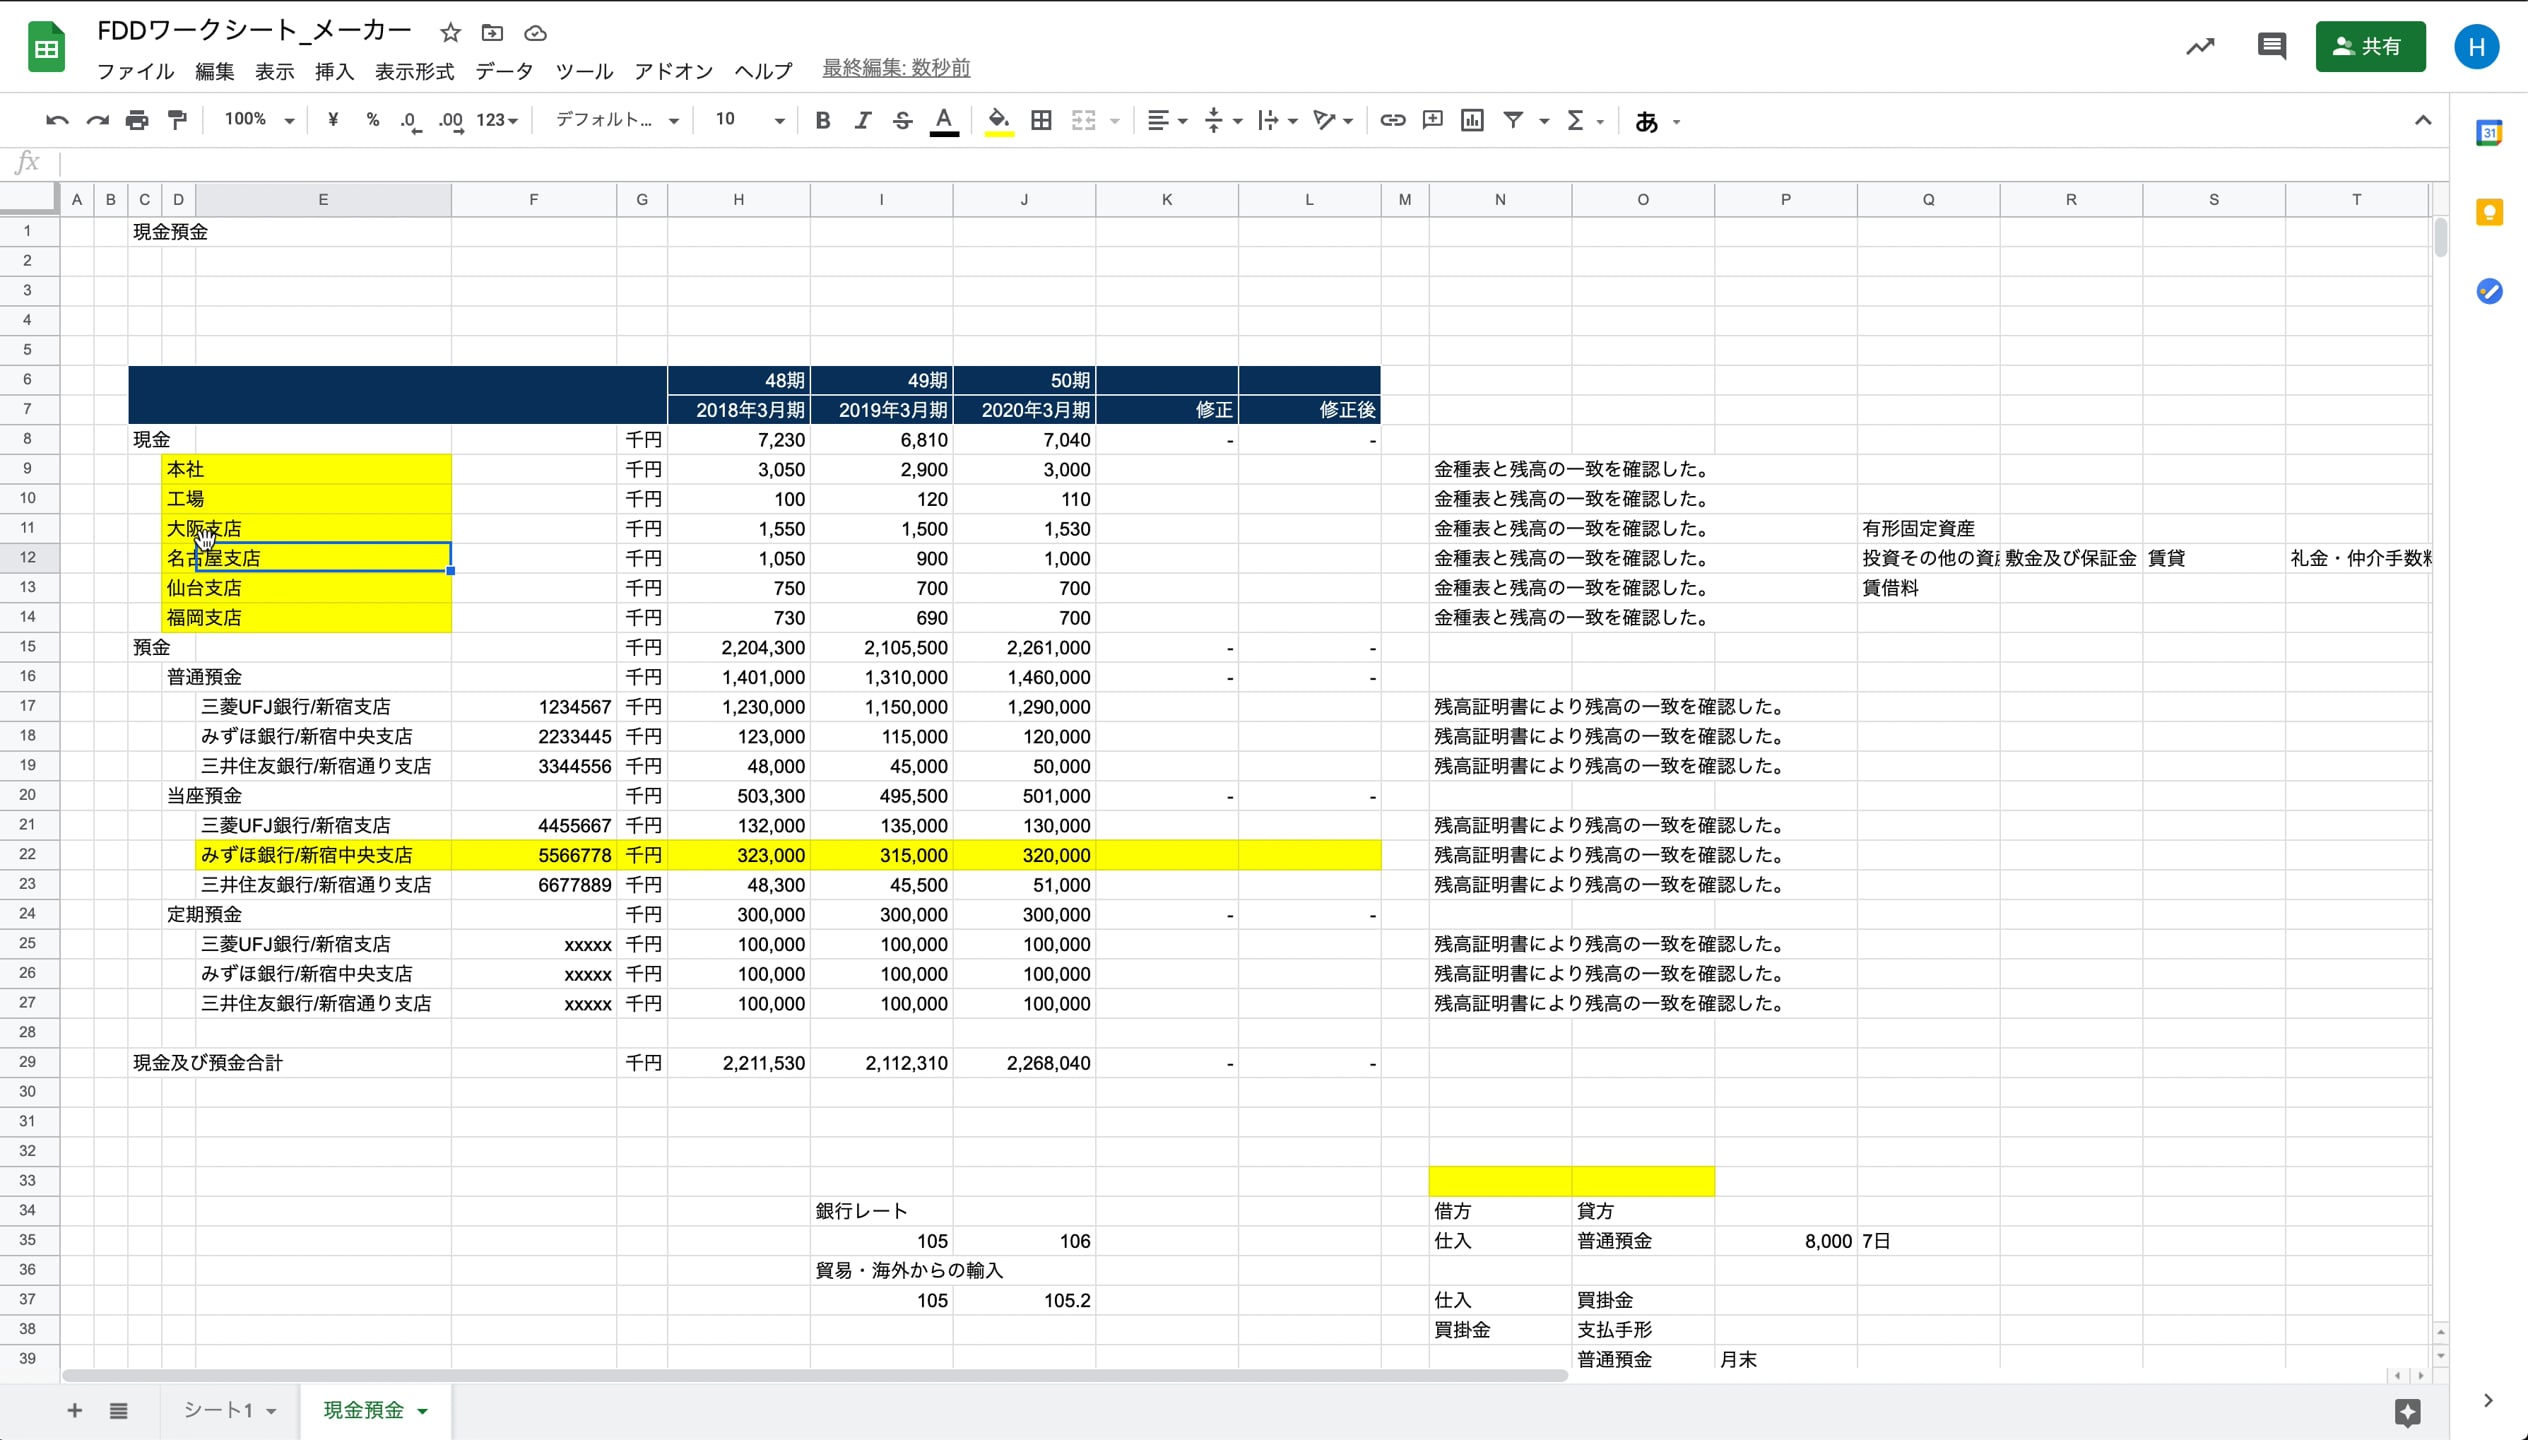The image size is (2528, 1440).
Task: Toggle strikethrough formatting
Action: point(901,119)
